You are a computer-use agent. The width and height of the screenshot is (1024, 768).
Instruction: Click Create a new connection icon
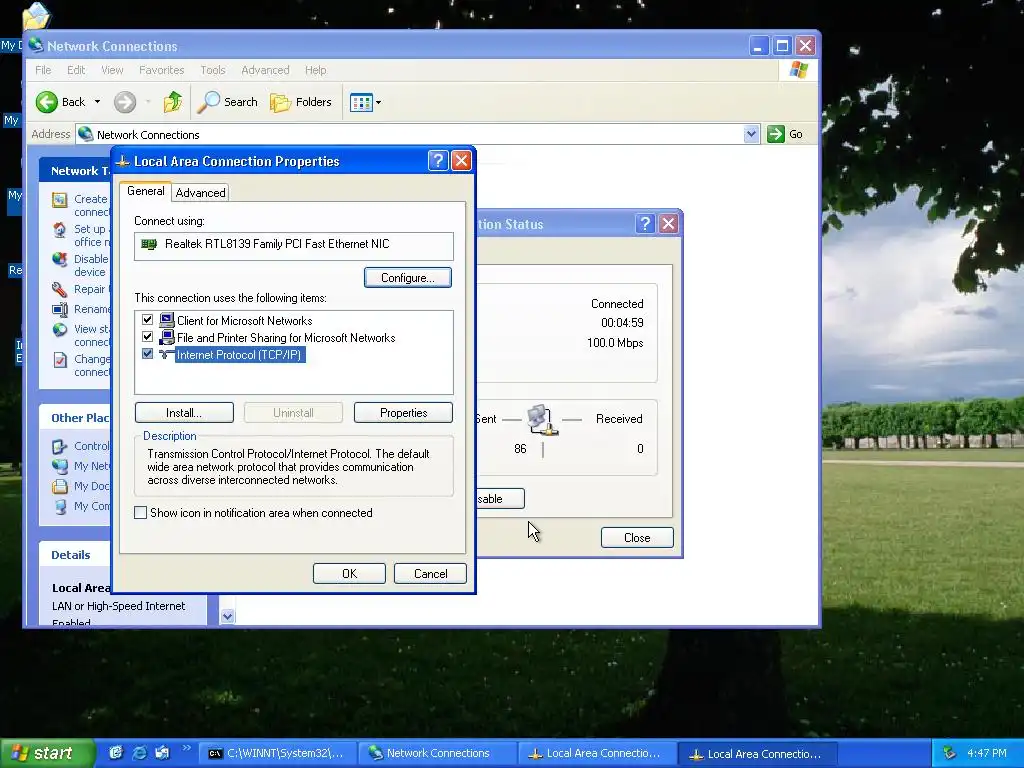pos(59,200)
